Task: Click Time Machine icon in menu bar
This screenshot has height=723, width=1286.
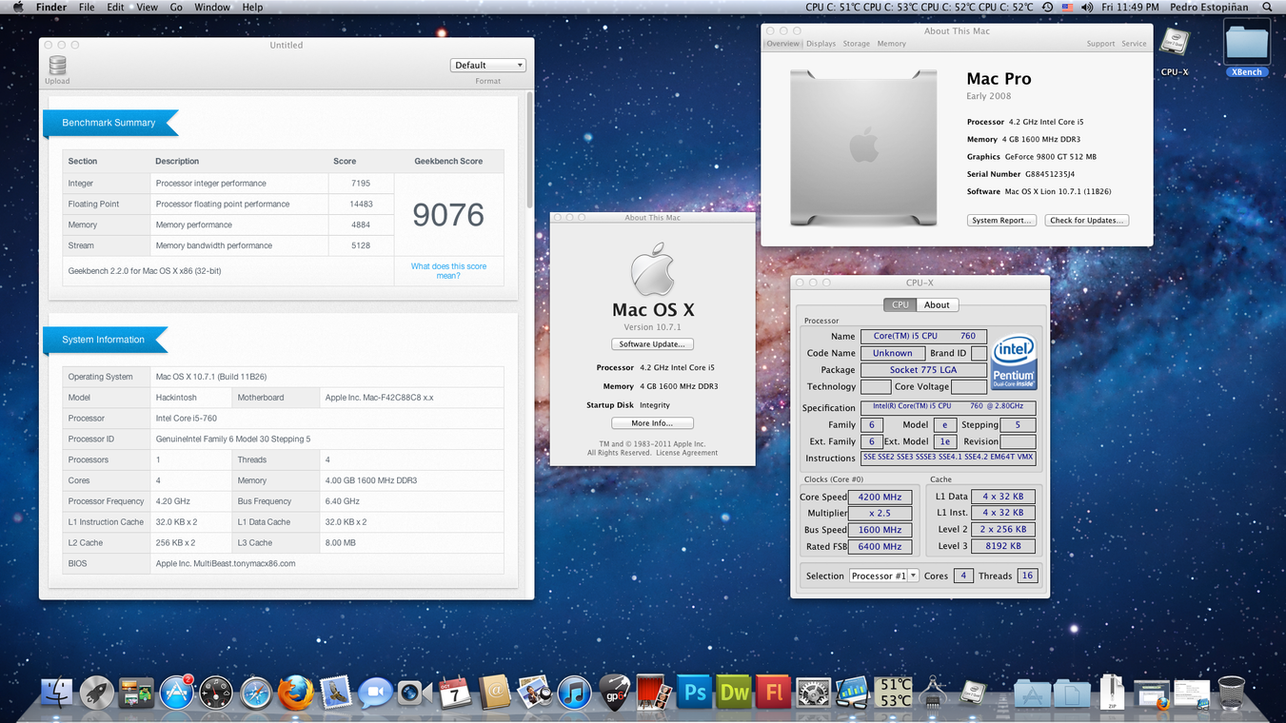Action: point(1047,7)
